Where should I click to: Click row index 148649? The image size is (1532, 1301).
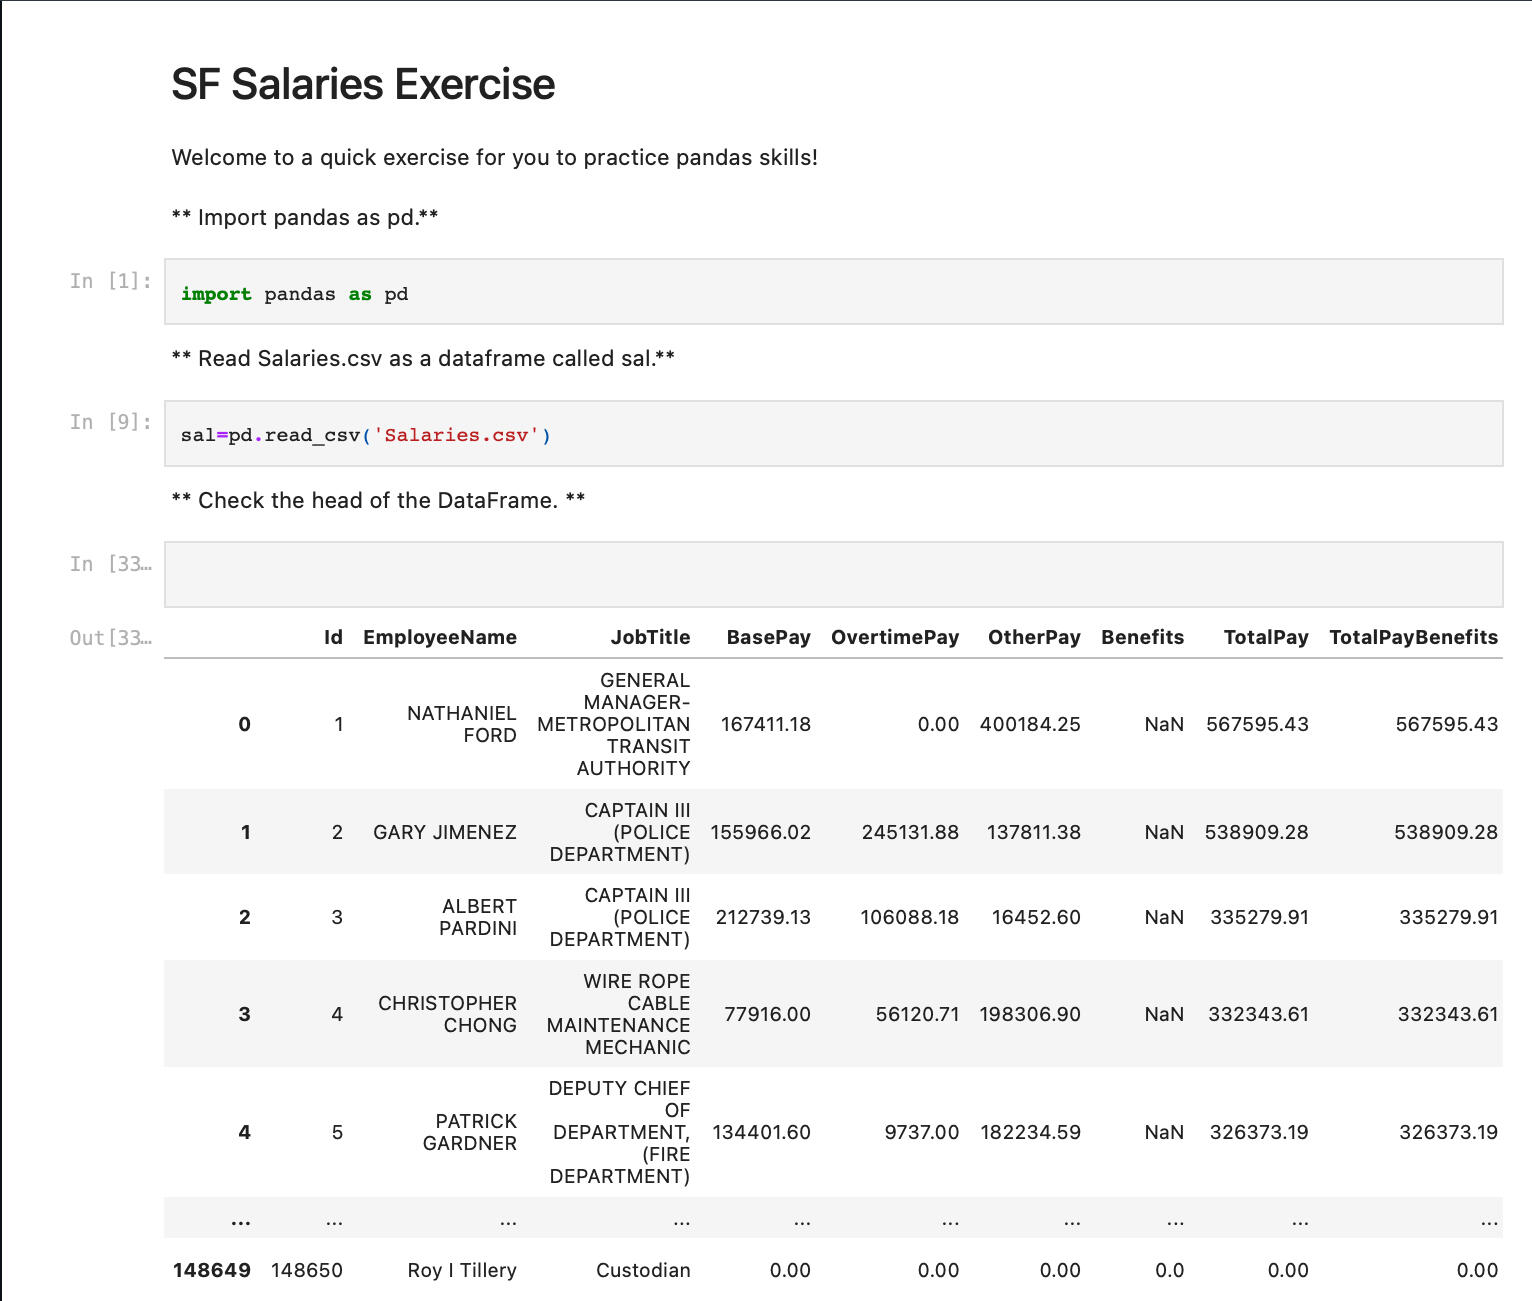[x=211, y=1270]
